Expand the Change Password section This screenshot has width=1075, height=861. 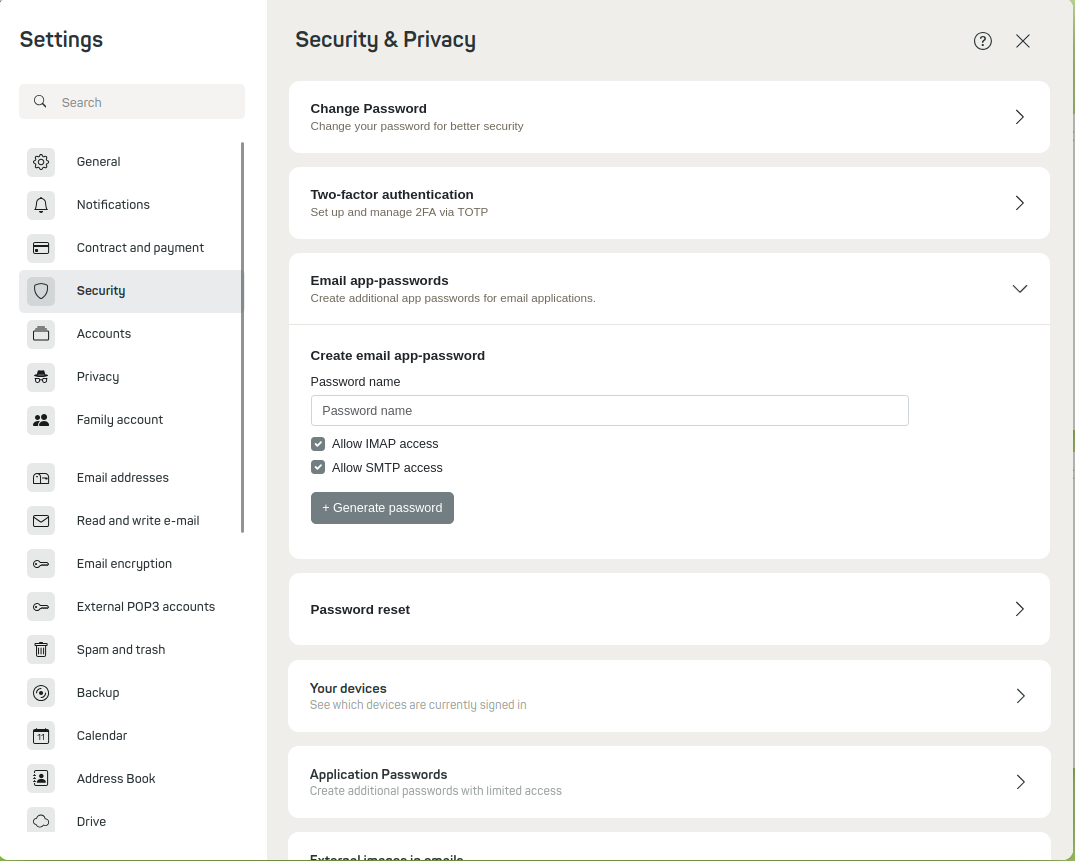click(x=1019, y=117)
